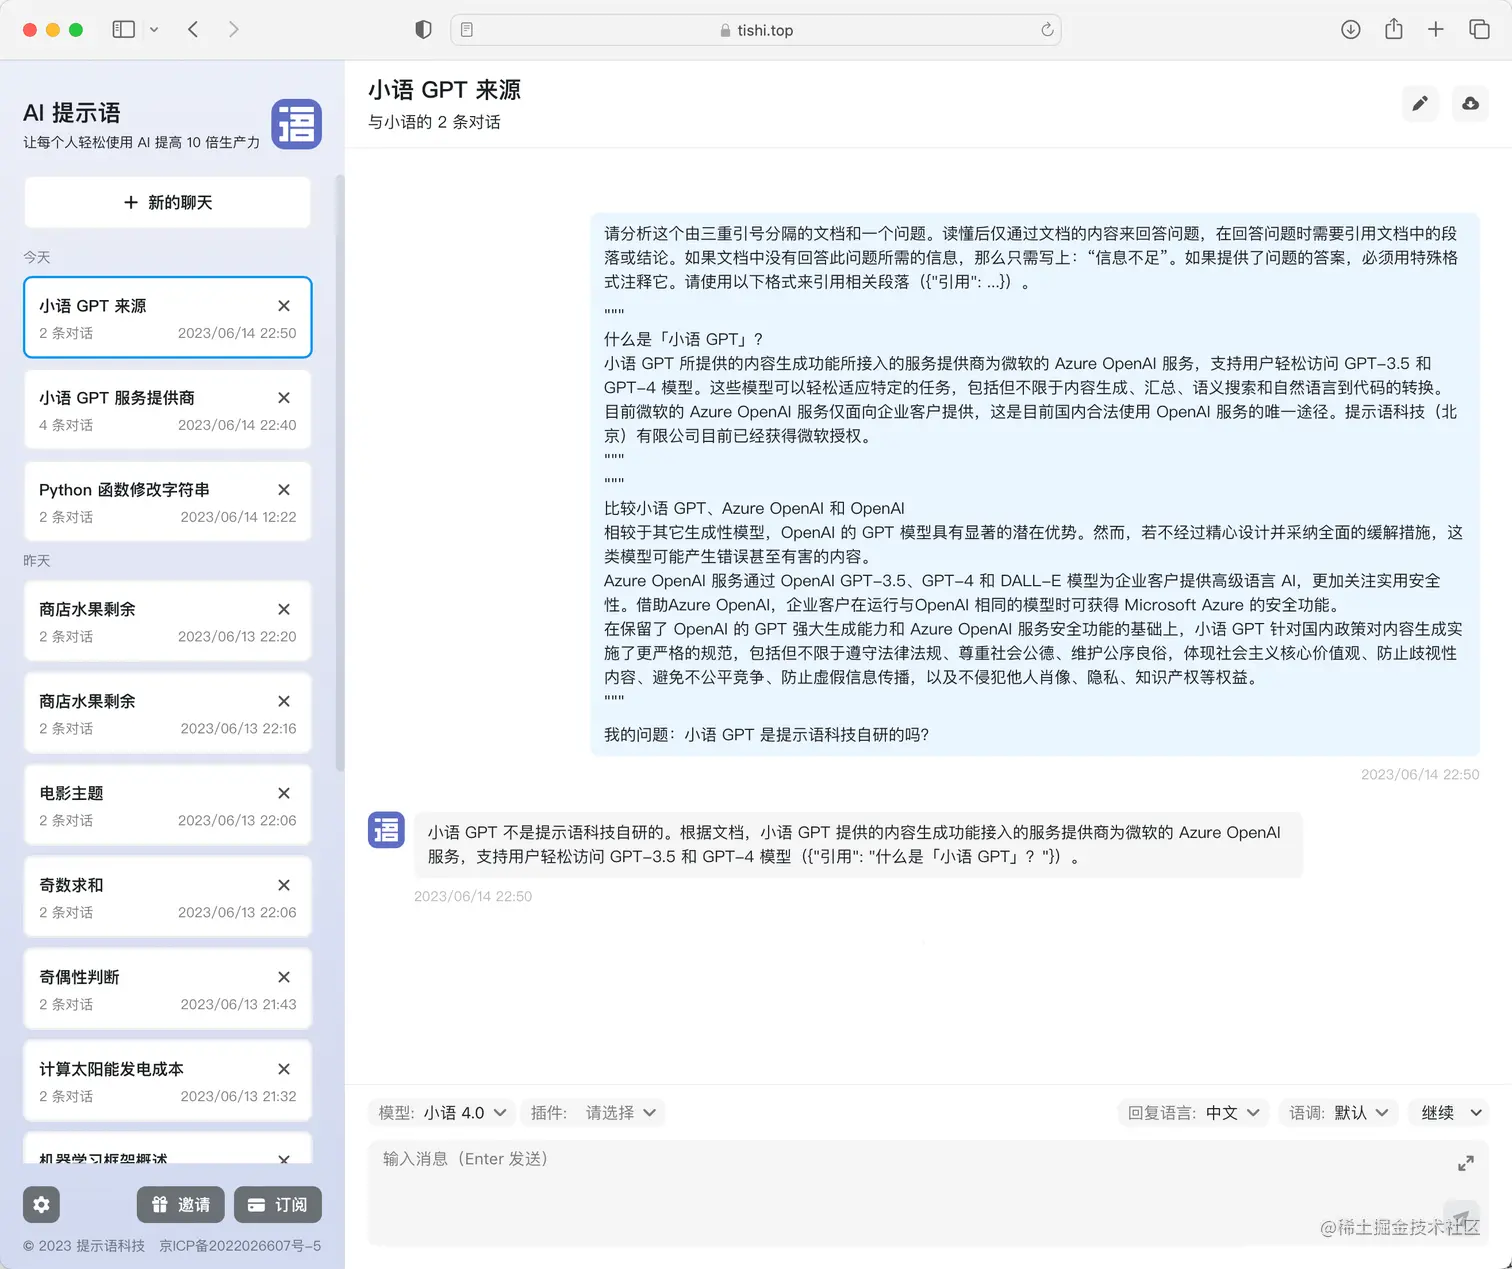Image resolution: width=1512 pixels, height=1269 pixels.
Task: Click the tishi.top address bar
Action: tap(756, 30)
